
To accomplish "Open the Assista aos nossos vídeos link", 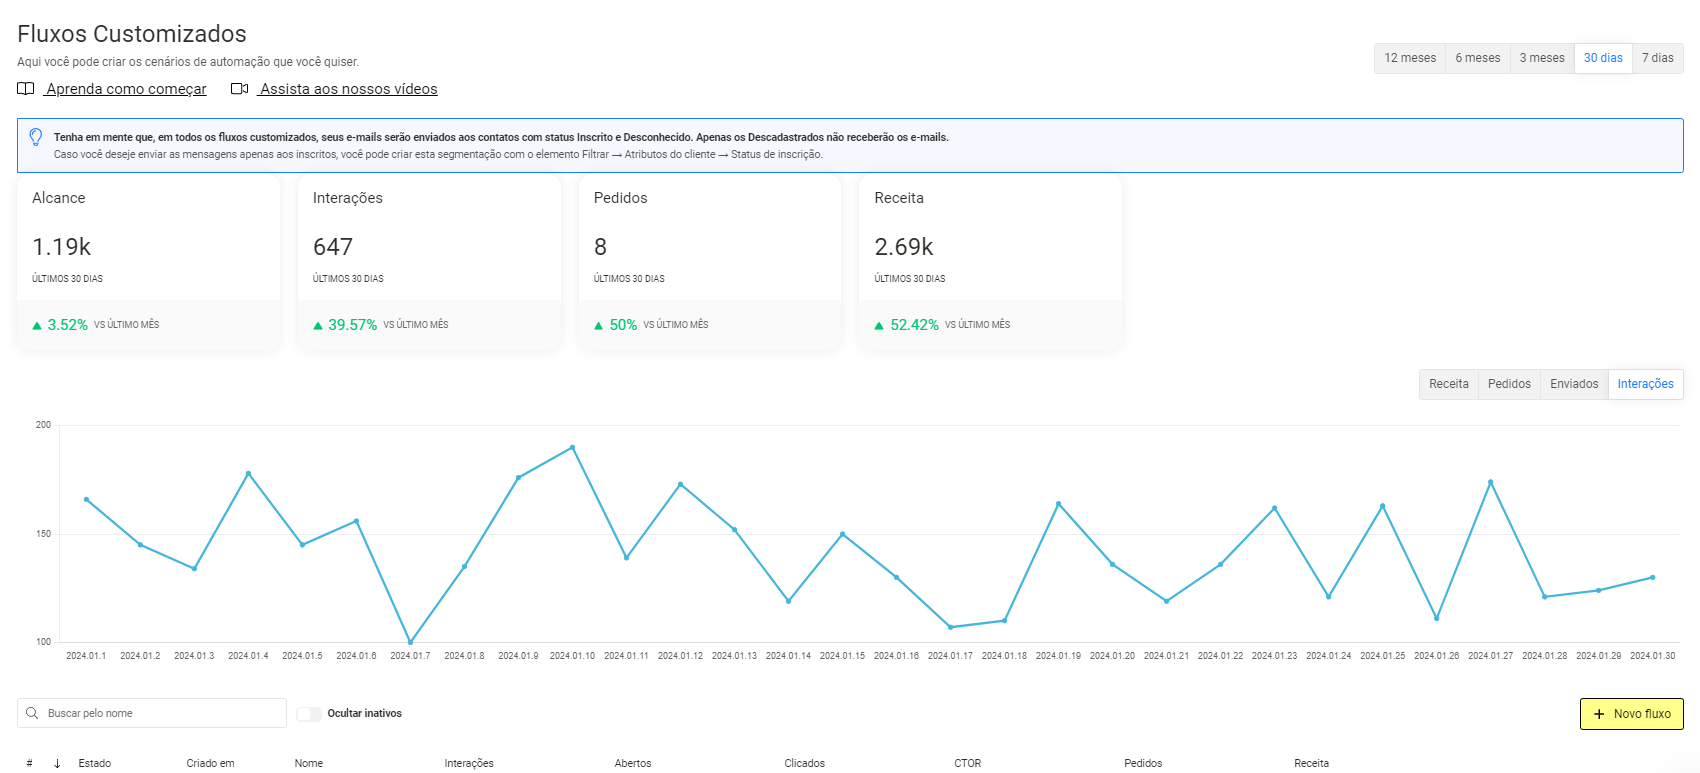I will click(348, 89).
